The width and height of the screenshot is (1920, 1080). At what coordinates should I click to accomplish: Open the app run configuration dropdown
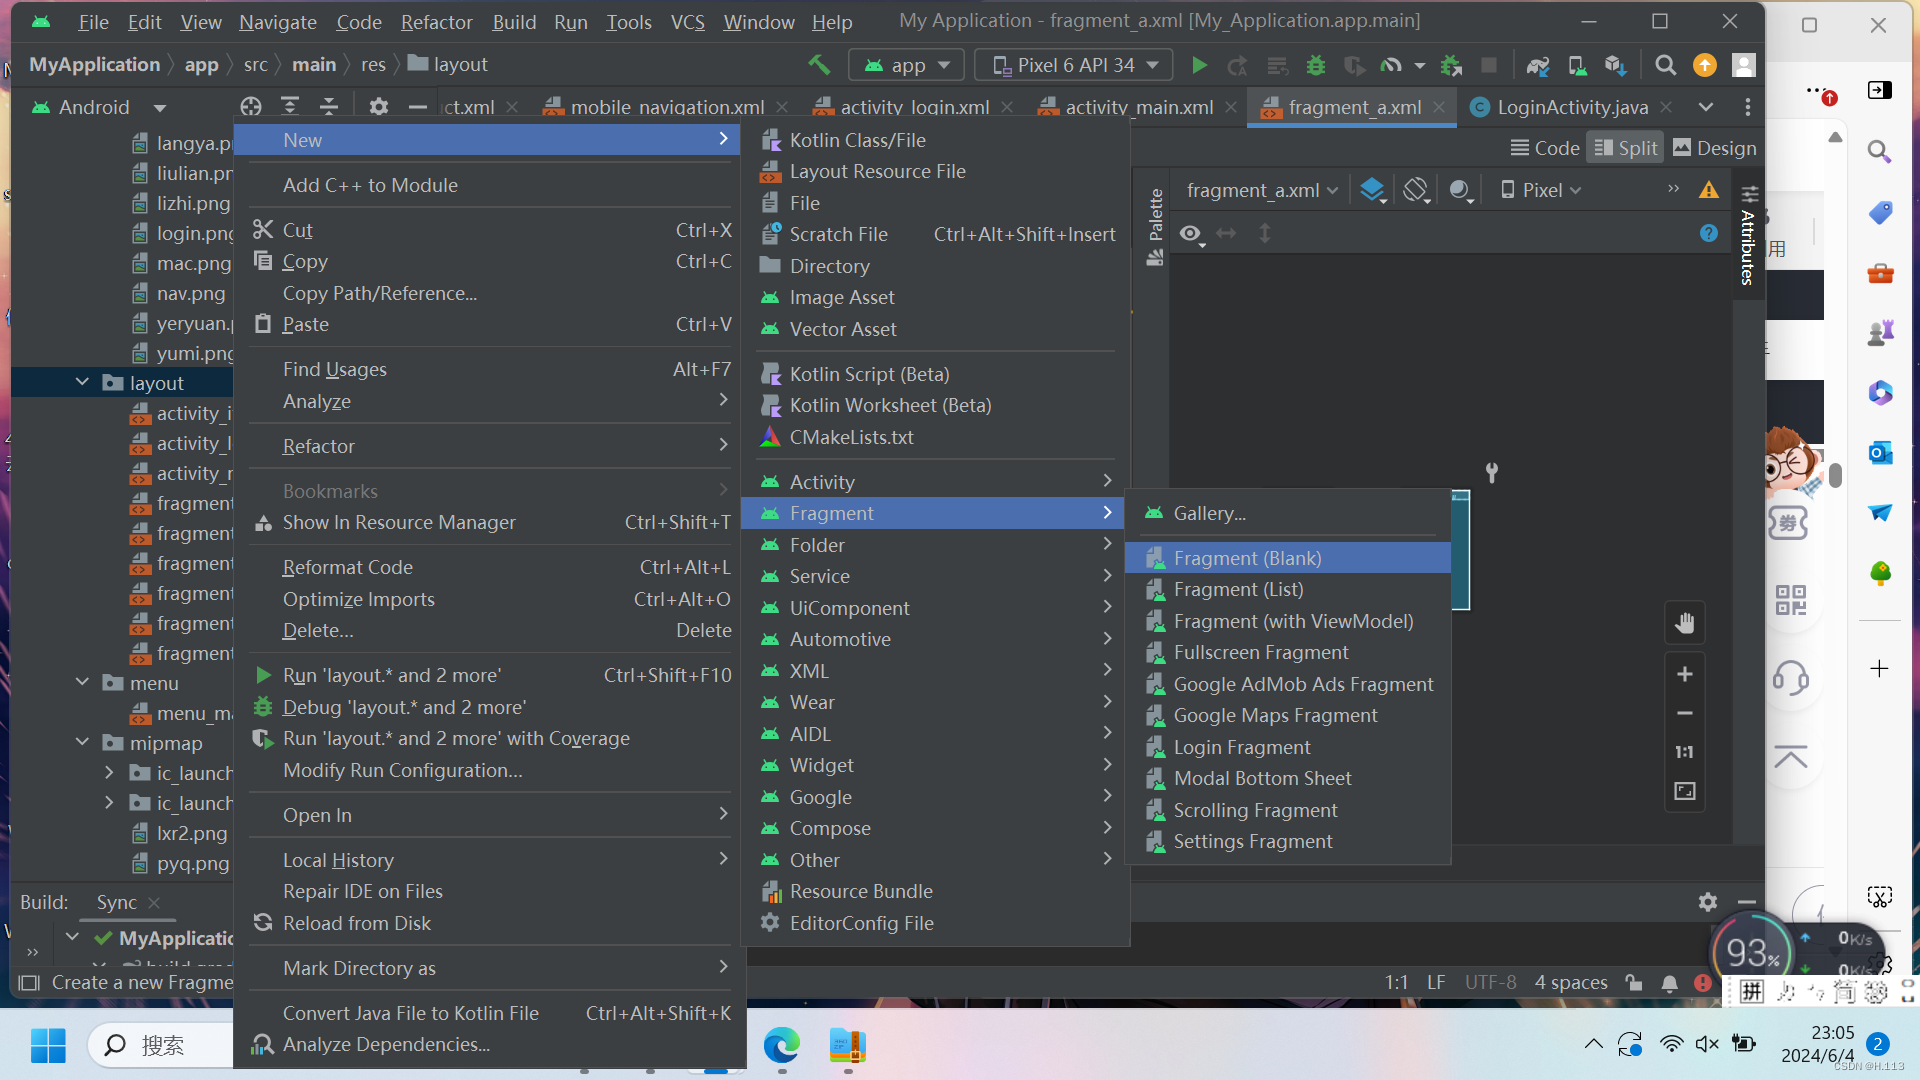(907, 65)
